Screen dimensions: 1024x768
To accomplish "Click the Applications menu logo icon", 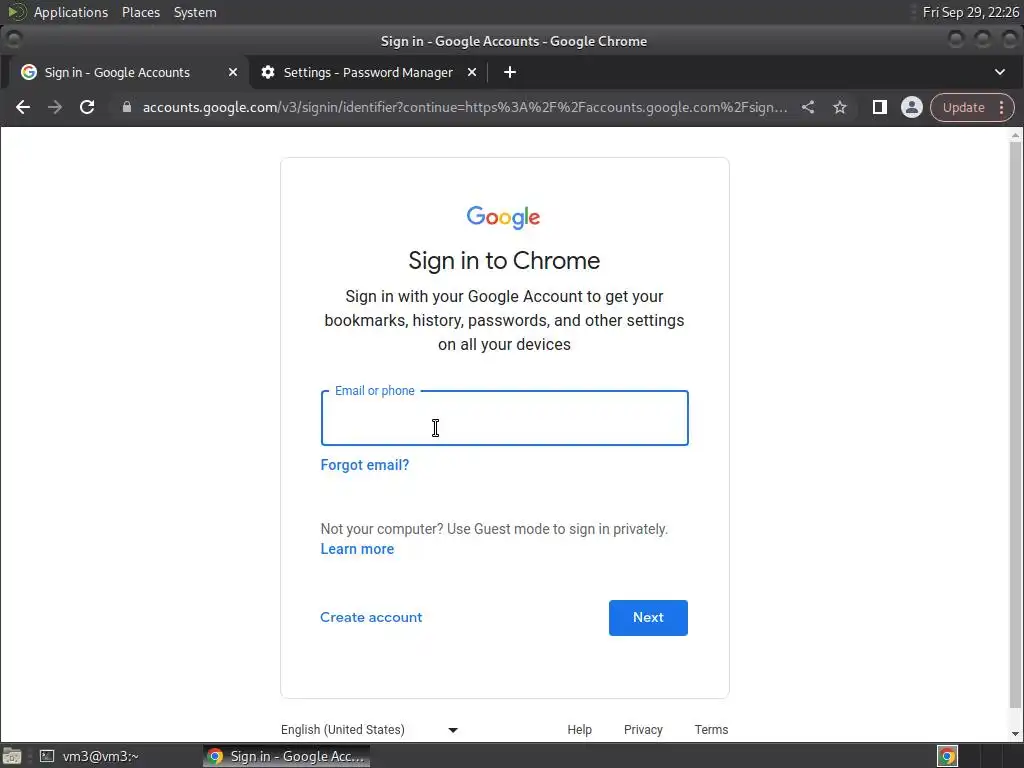I will pyautogui.click(x=16, y=12).
